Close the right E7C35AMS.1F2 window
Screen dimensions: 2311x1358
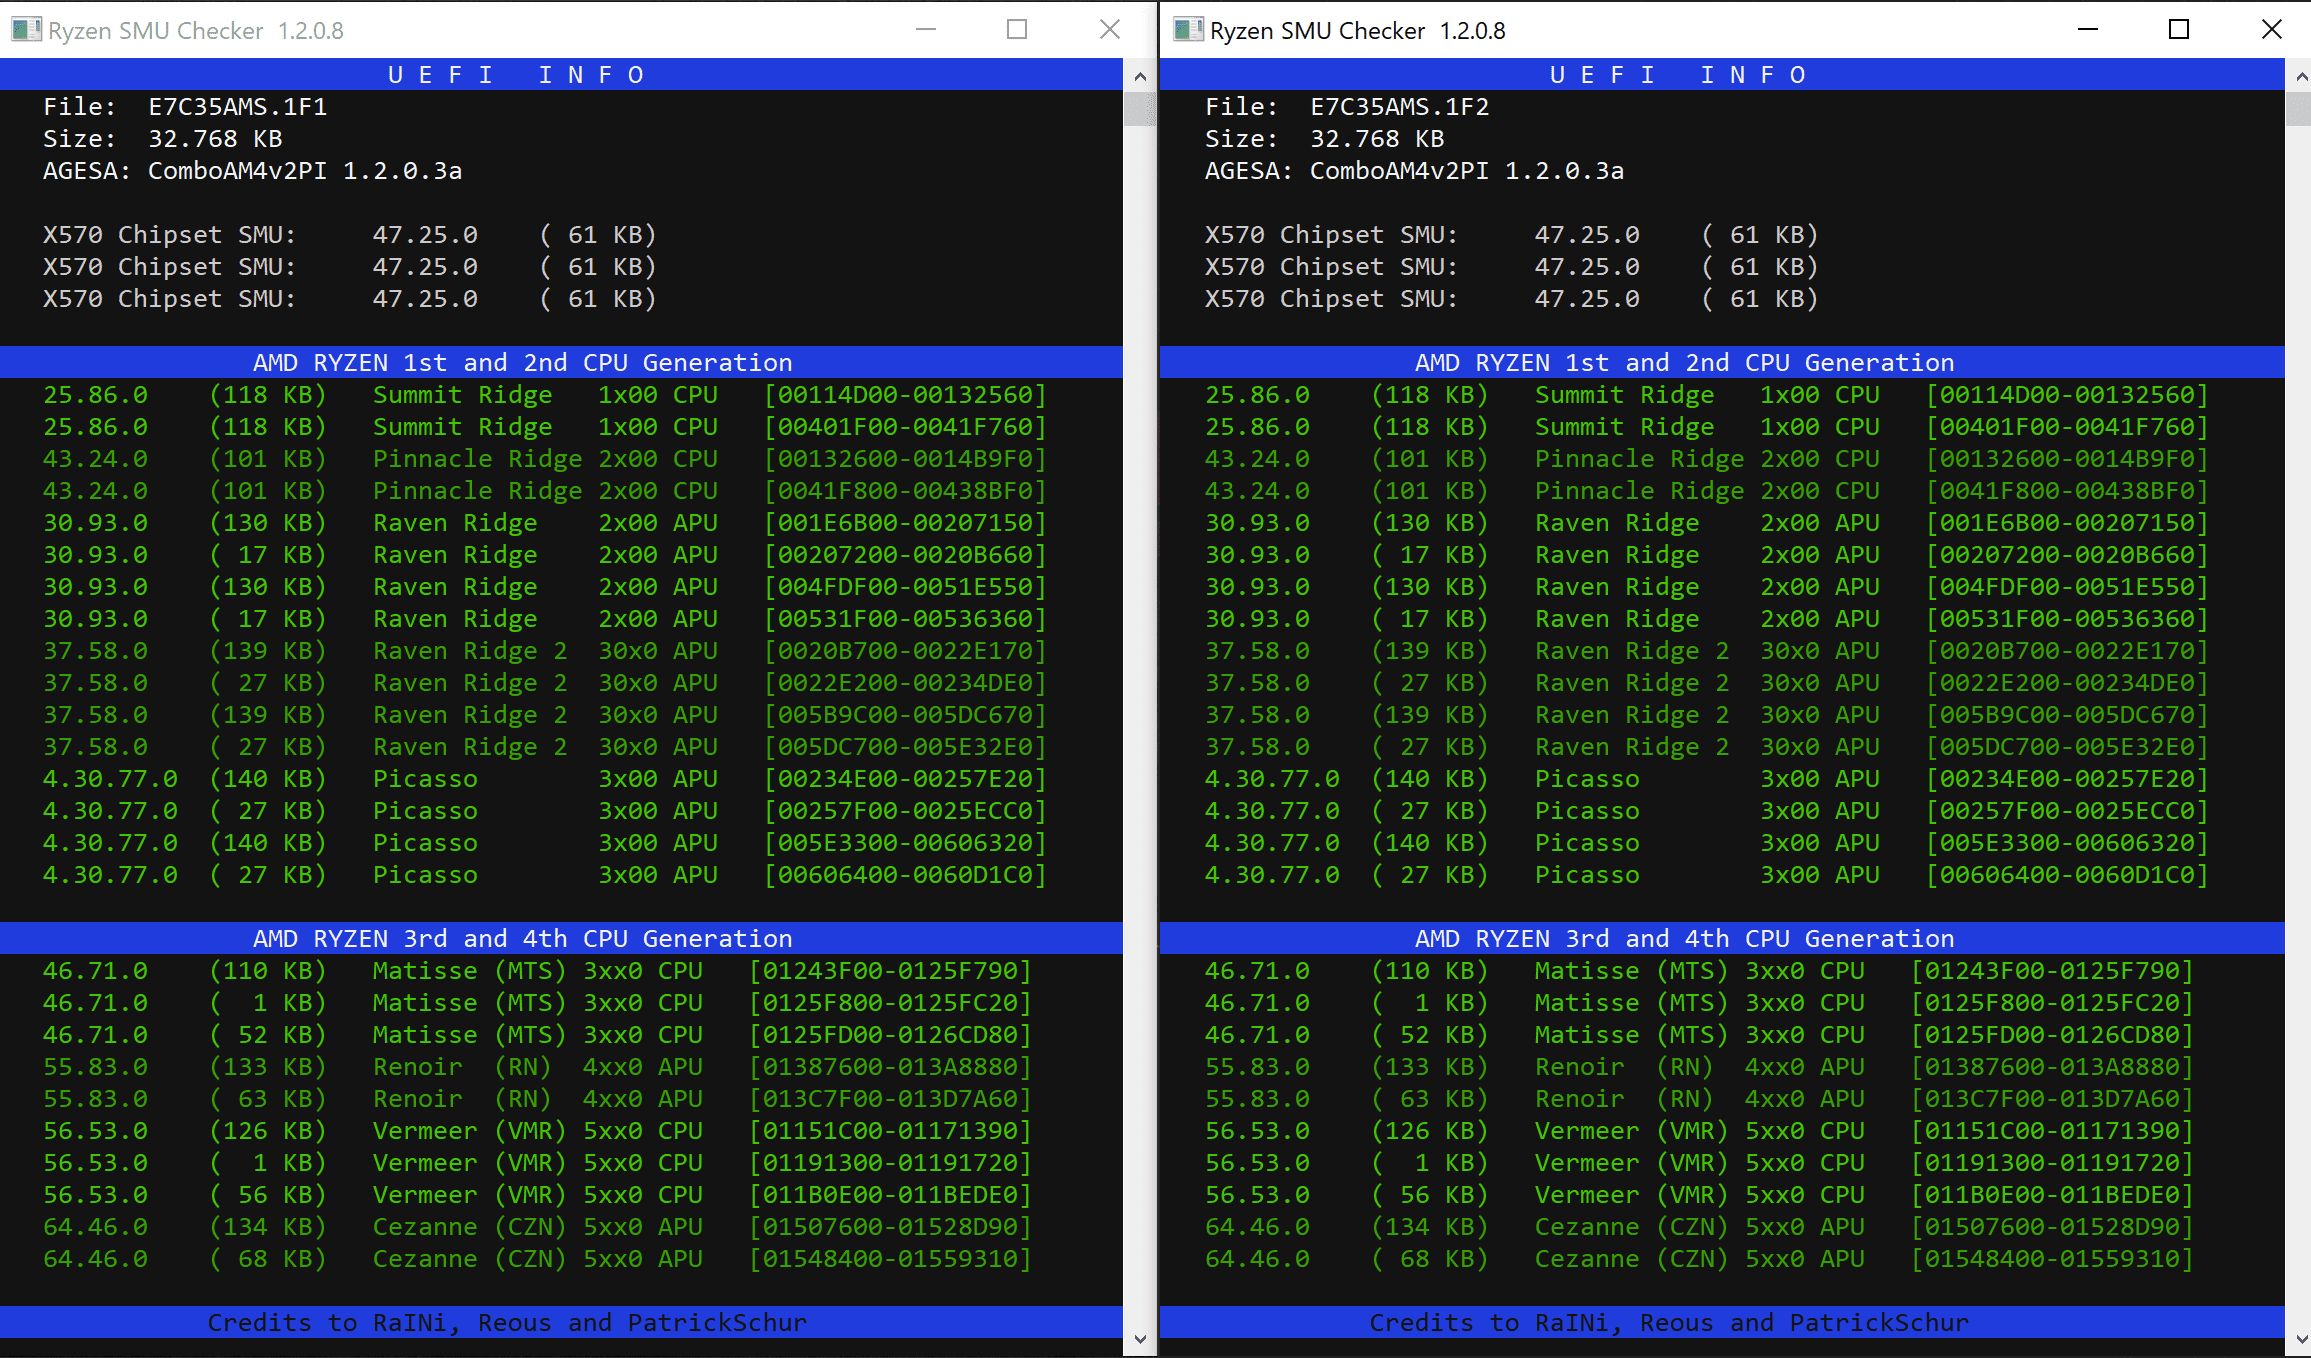[2271, 30]
